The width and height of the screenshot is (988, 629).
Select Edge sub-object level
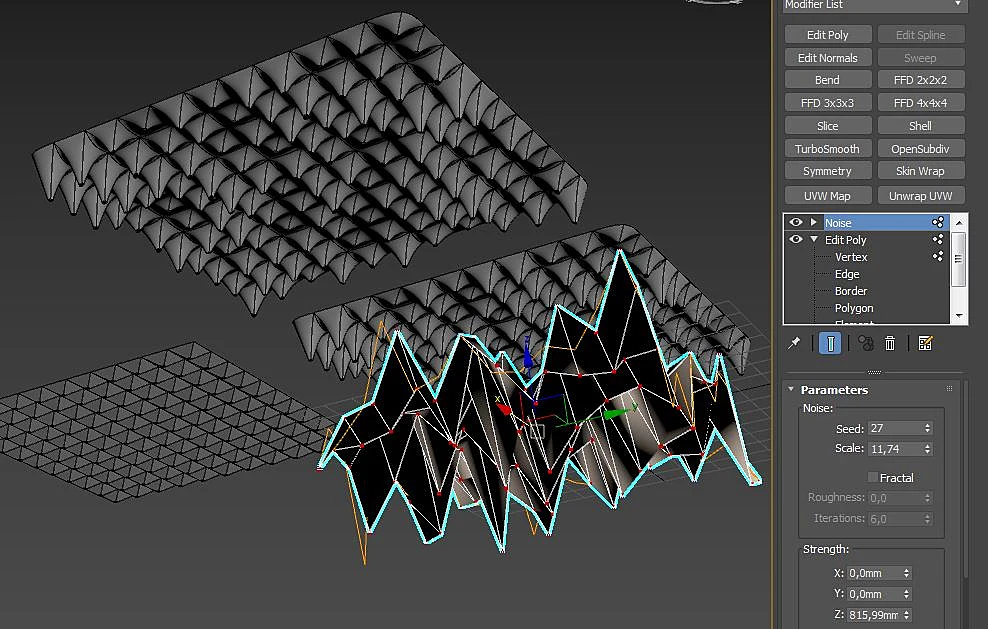point(847,274)
